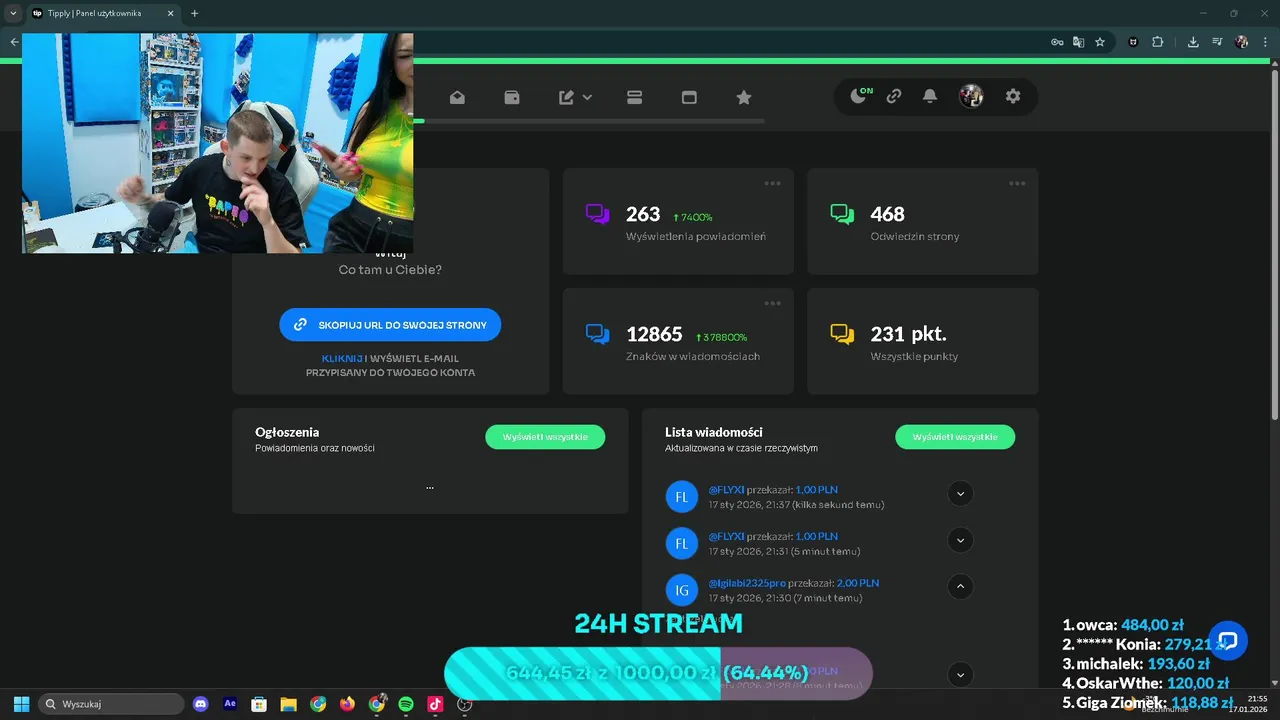Screen dimensions: 1280x720
Task: Click the cat-face extension icon in Chrome toolbar
Action: 1133,42
